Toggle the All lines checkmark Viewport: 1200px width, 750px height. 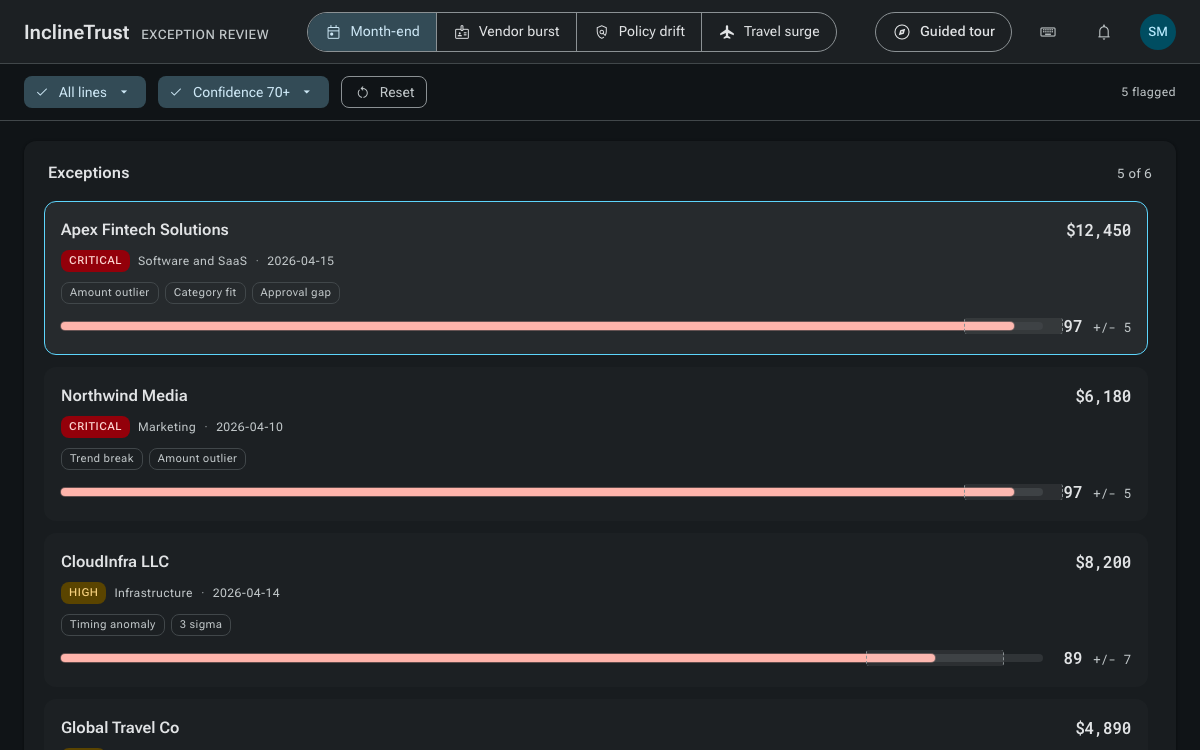[42, 92]
